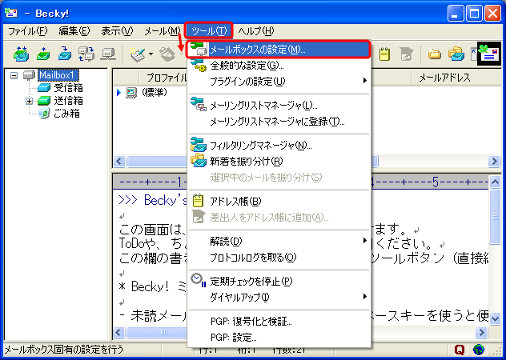Click the Q icon in status bar

[x=459, y=350]
